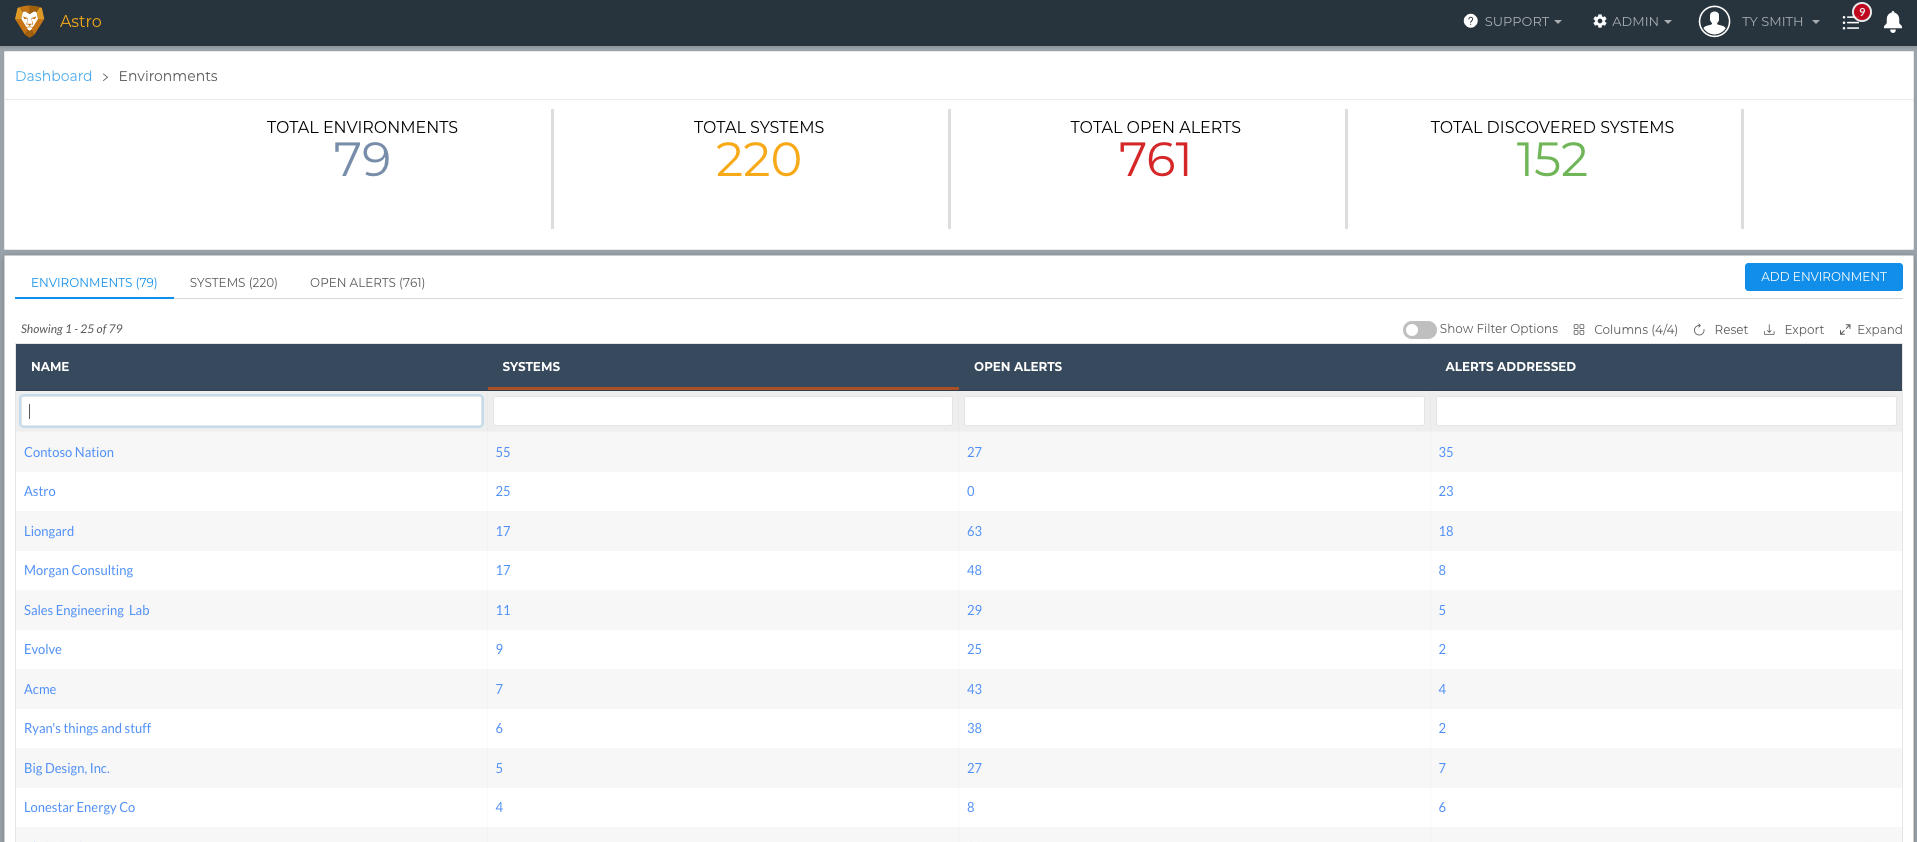The height and width of the screenshot is (842, 1917).
Task: Open the Admin dropdown menu
Action: pos(1632,22)
